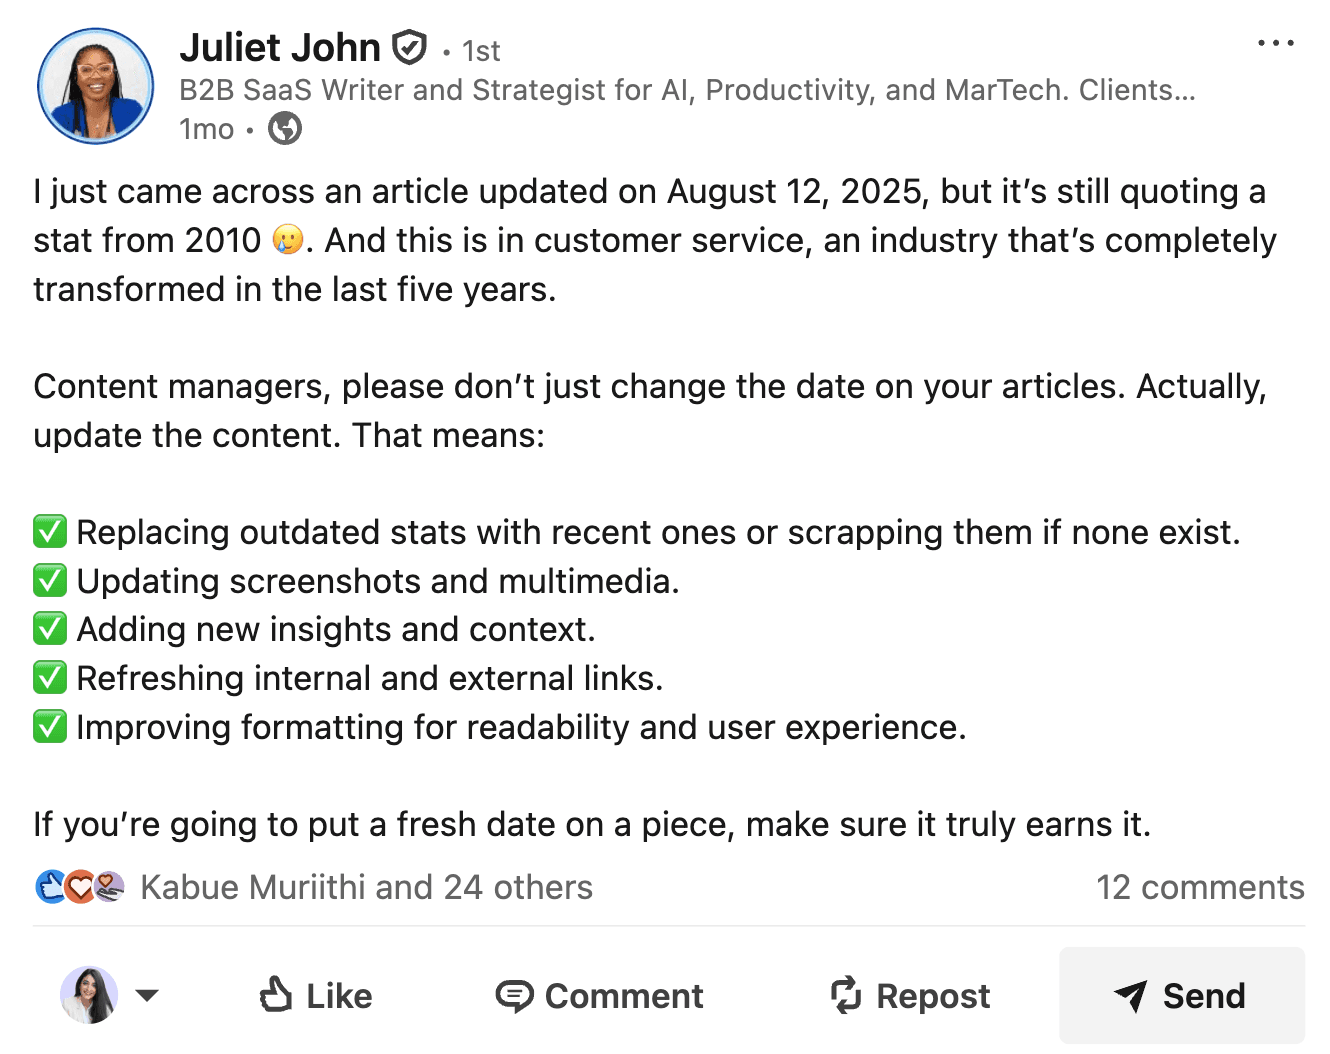The width and height of the screenshot is (1330, 1054).
Task: Click the globe public visibility icon
Action: [x=285, y=129]
